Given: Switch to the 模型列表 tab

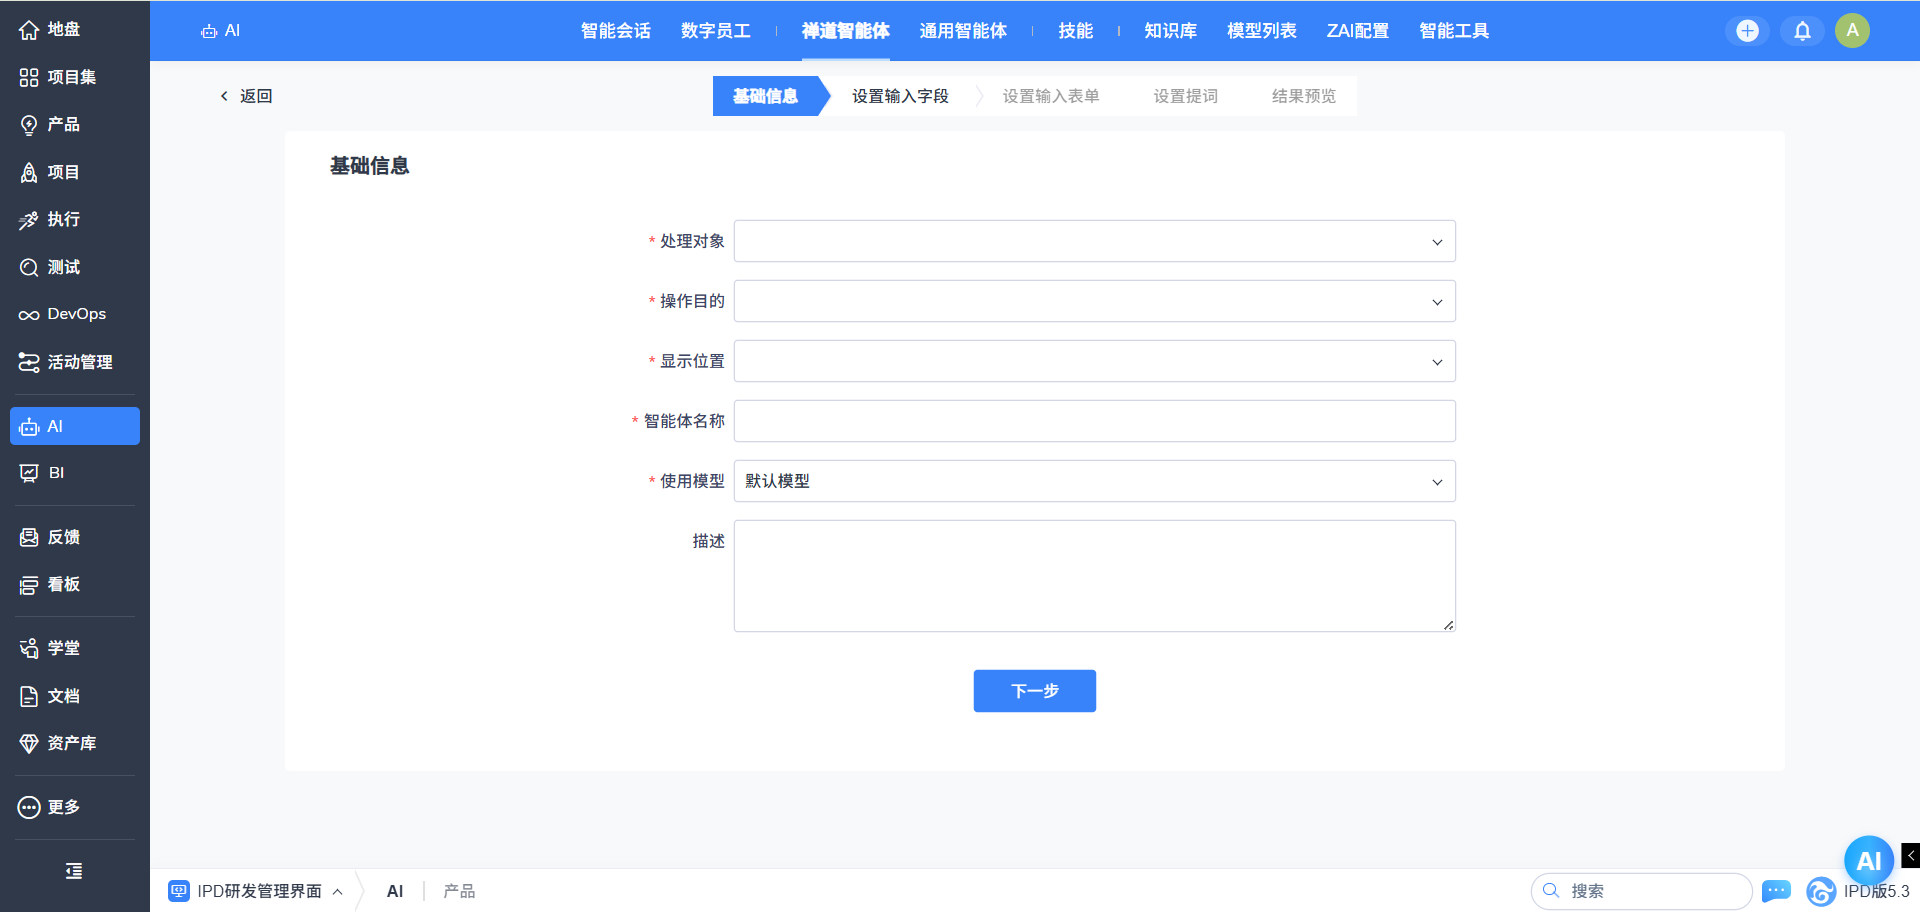Looking at the screenshot, I should pos(1261,31).
